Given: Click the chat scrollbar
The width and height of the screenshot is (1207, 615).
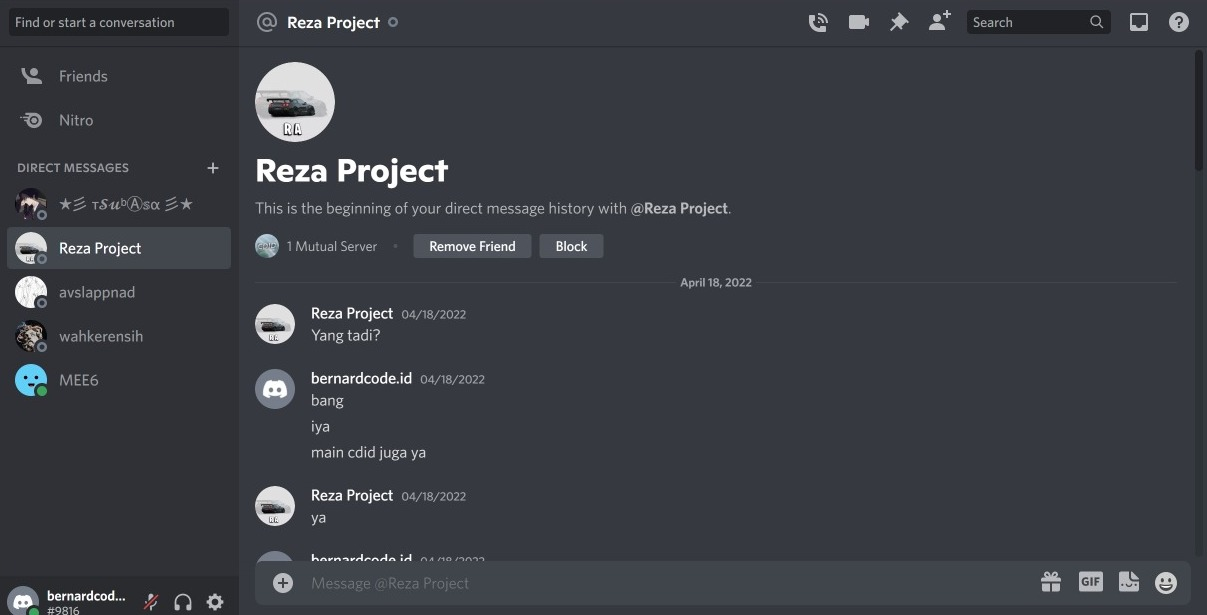Looking at the screenshot, I should [1199, 110].
